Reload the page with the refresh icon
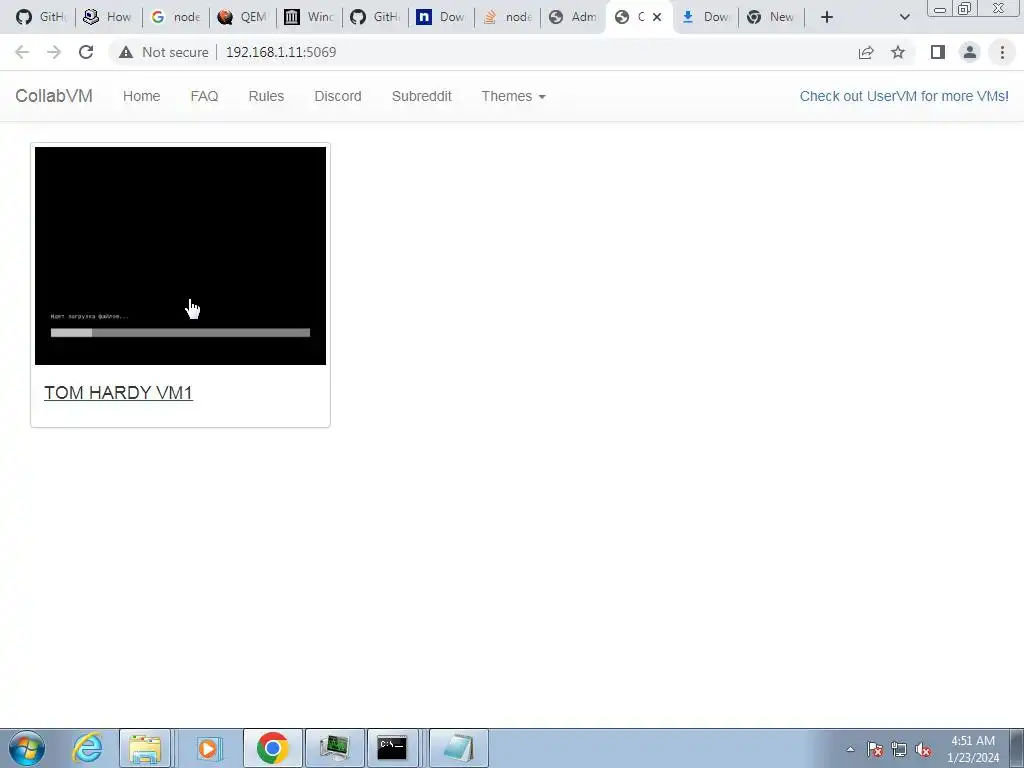This screenshot has width=1024, height=768. coord(86,52)
